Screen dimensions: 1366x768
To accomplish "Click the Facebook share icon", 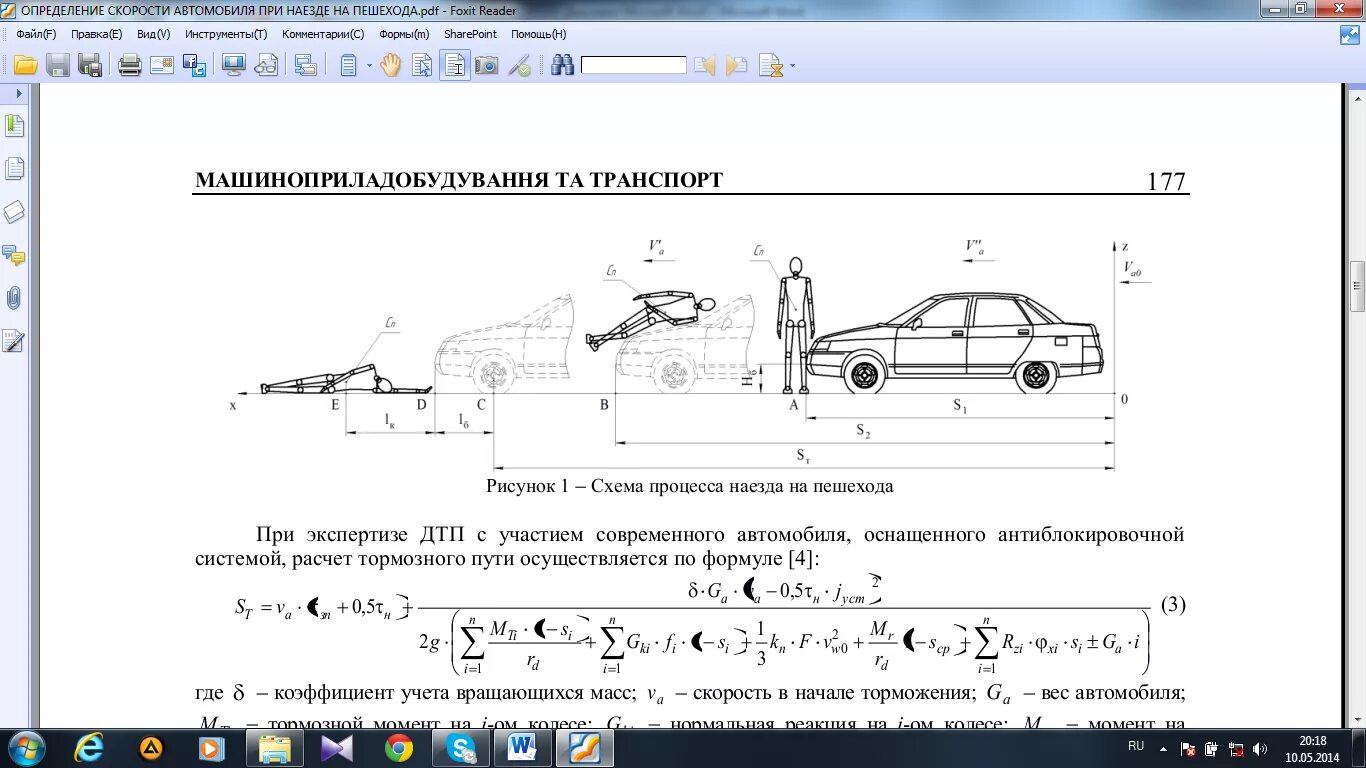I will (194, 66).
